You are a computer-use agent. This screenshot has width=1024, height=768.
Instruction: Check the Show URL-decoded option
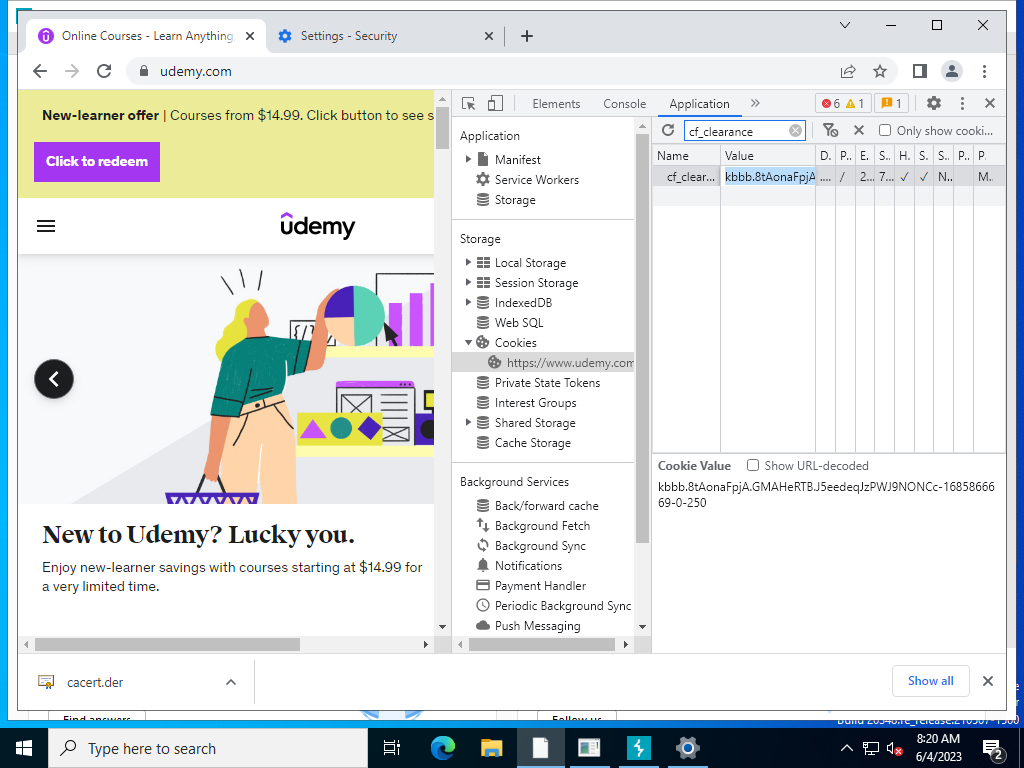753,466
